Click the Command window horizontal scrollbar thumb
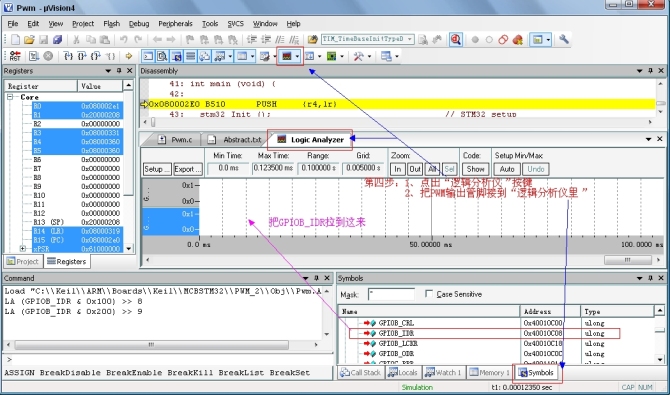 (152, 345)
